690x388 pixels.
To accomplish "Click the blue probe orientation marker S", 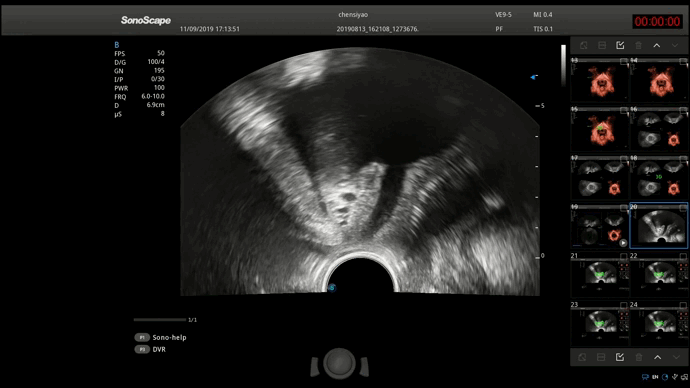I will point(332,288).
